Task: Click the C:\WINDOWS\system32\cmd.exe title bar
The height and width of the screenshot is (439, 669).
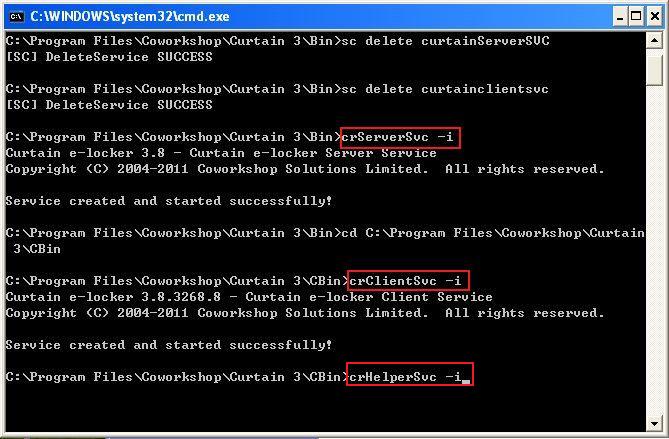Action: pos(300,16)
